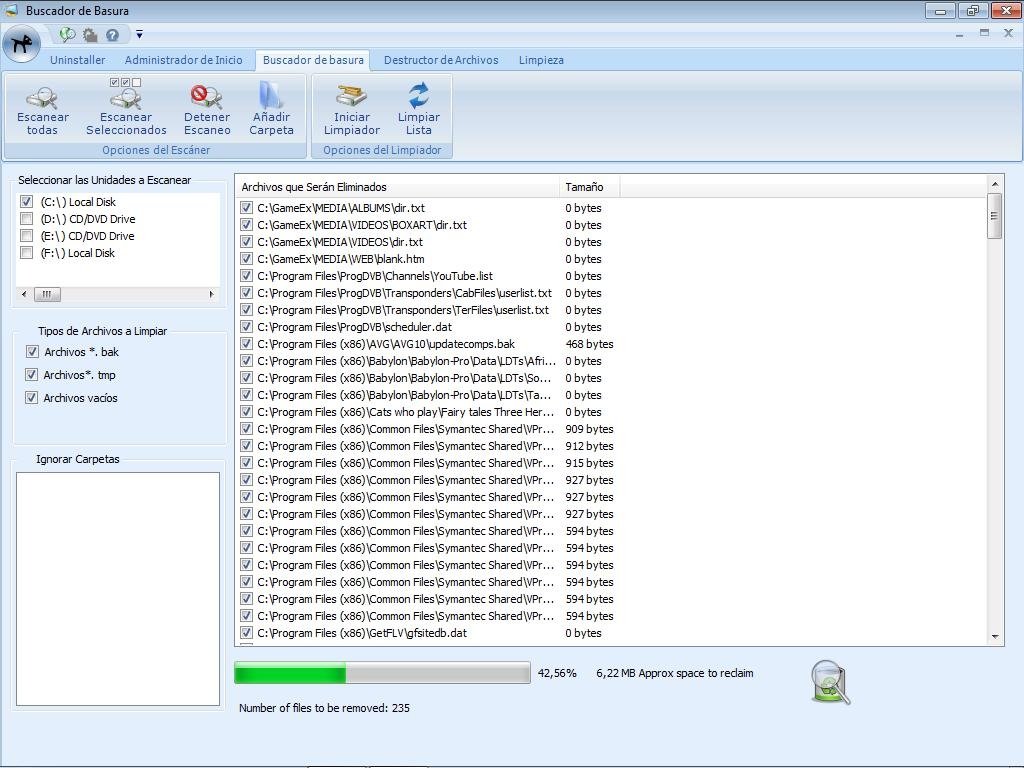Viewport: 1024px width, 768px height.
Task: Sort by Archivos que Serán Eliminados column
Action: click(397, 187)
